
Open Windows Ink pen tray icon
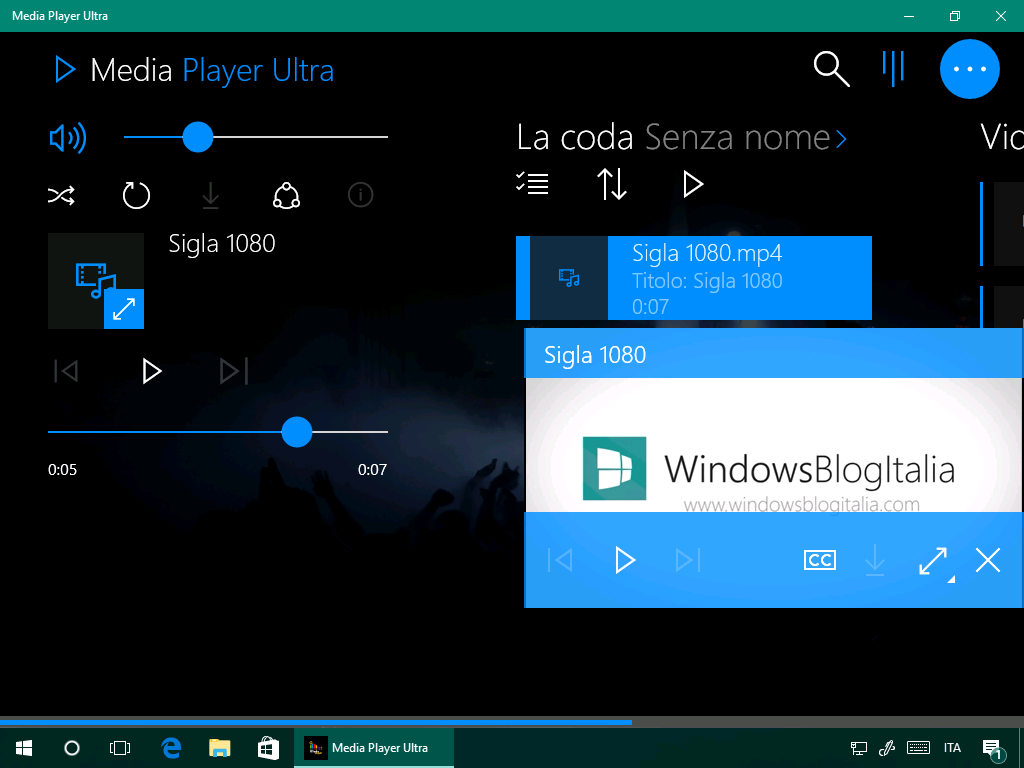[x=886, y=748]
